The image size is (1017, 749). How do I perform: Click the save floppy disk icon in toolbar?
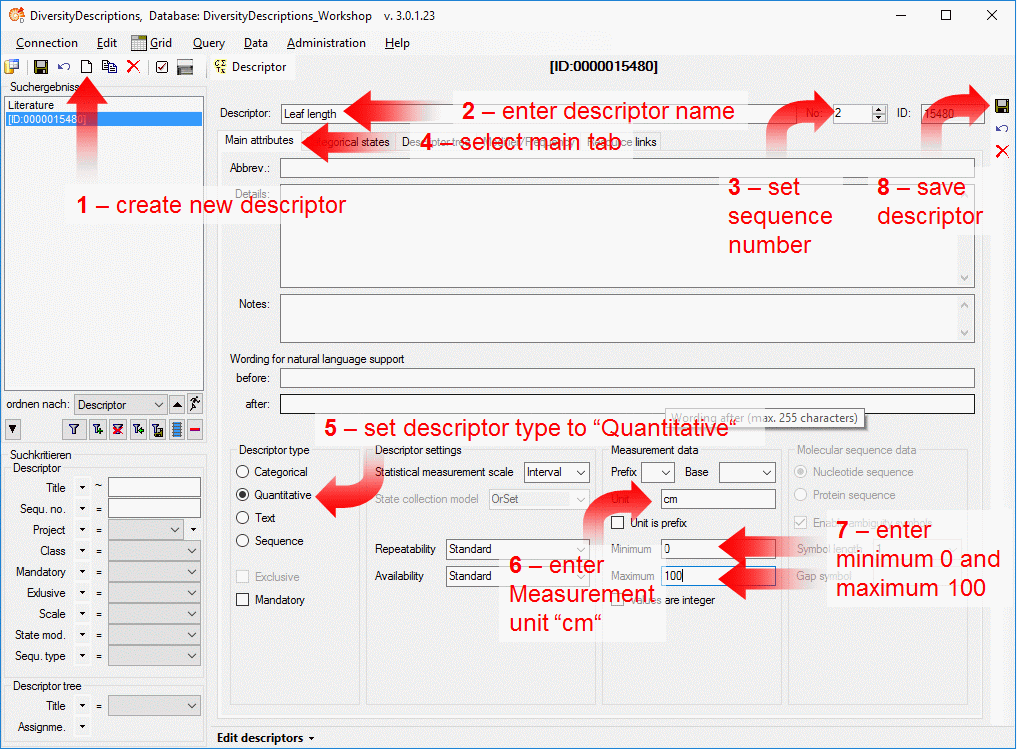[x=41, y=67]
